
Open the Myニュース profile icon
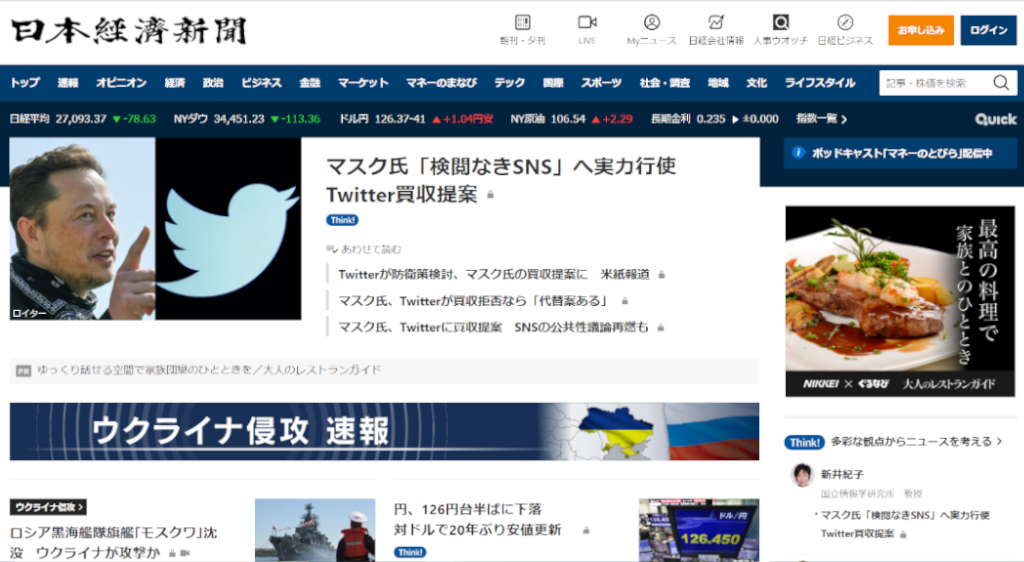[x=652, y=23]
